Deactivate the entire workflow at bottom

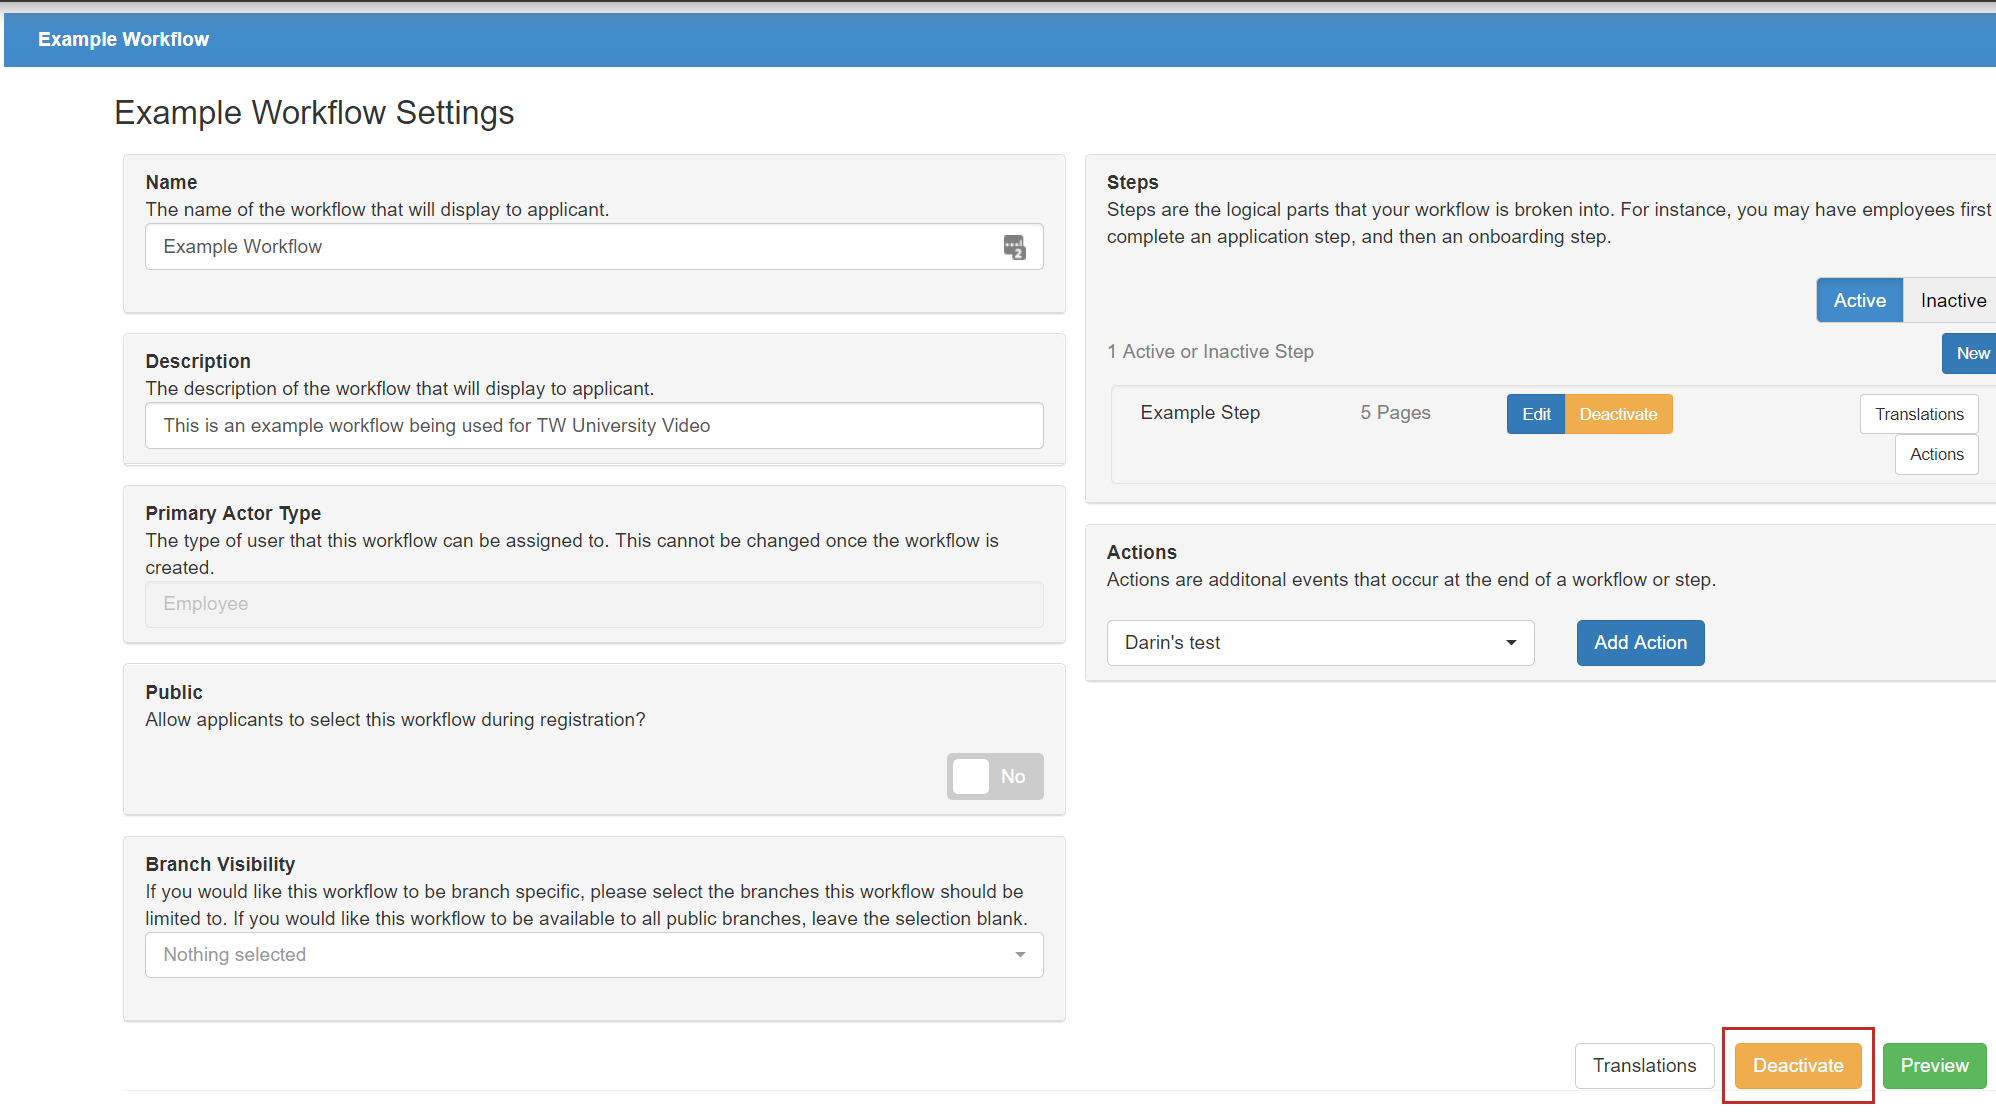(x=1797, y=1065)
